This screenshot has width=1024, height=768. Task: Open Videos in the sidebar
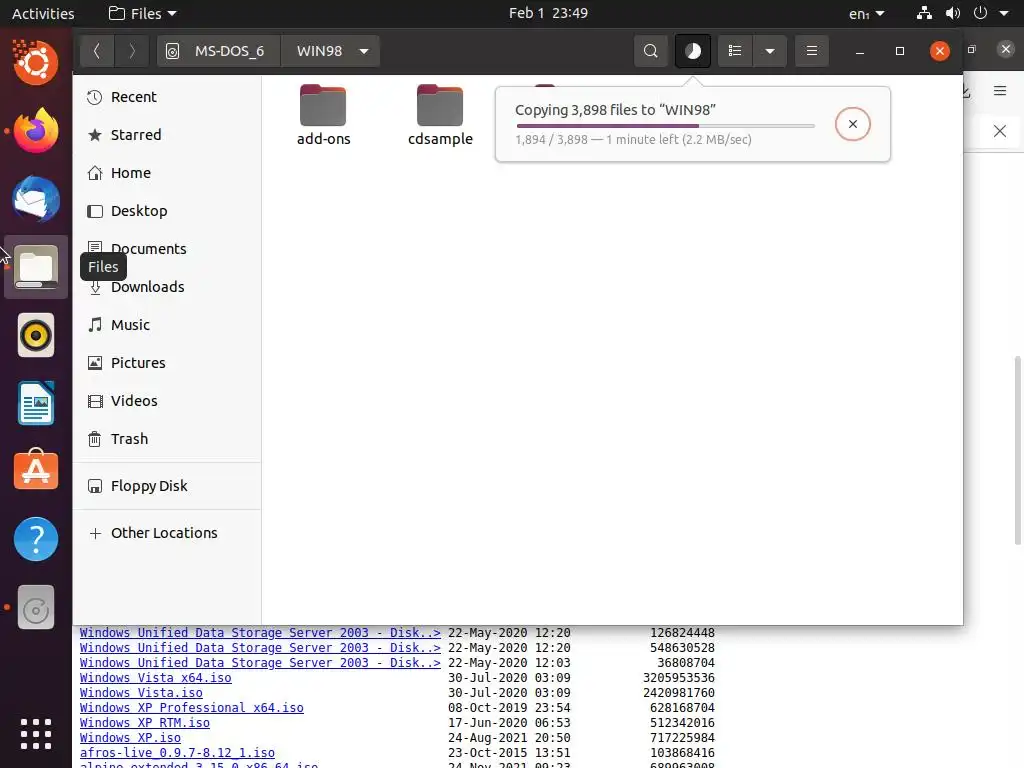167,401
